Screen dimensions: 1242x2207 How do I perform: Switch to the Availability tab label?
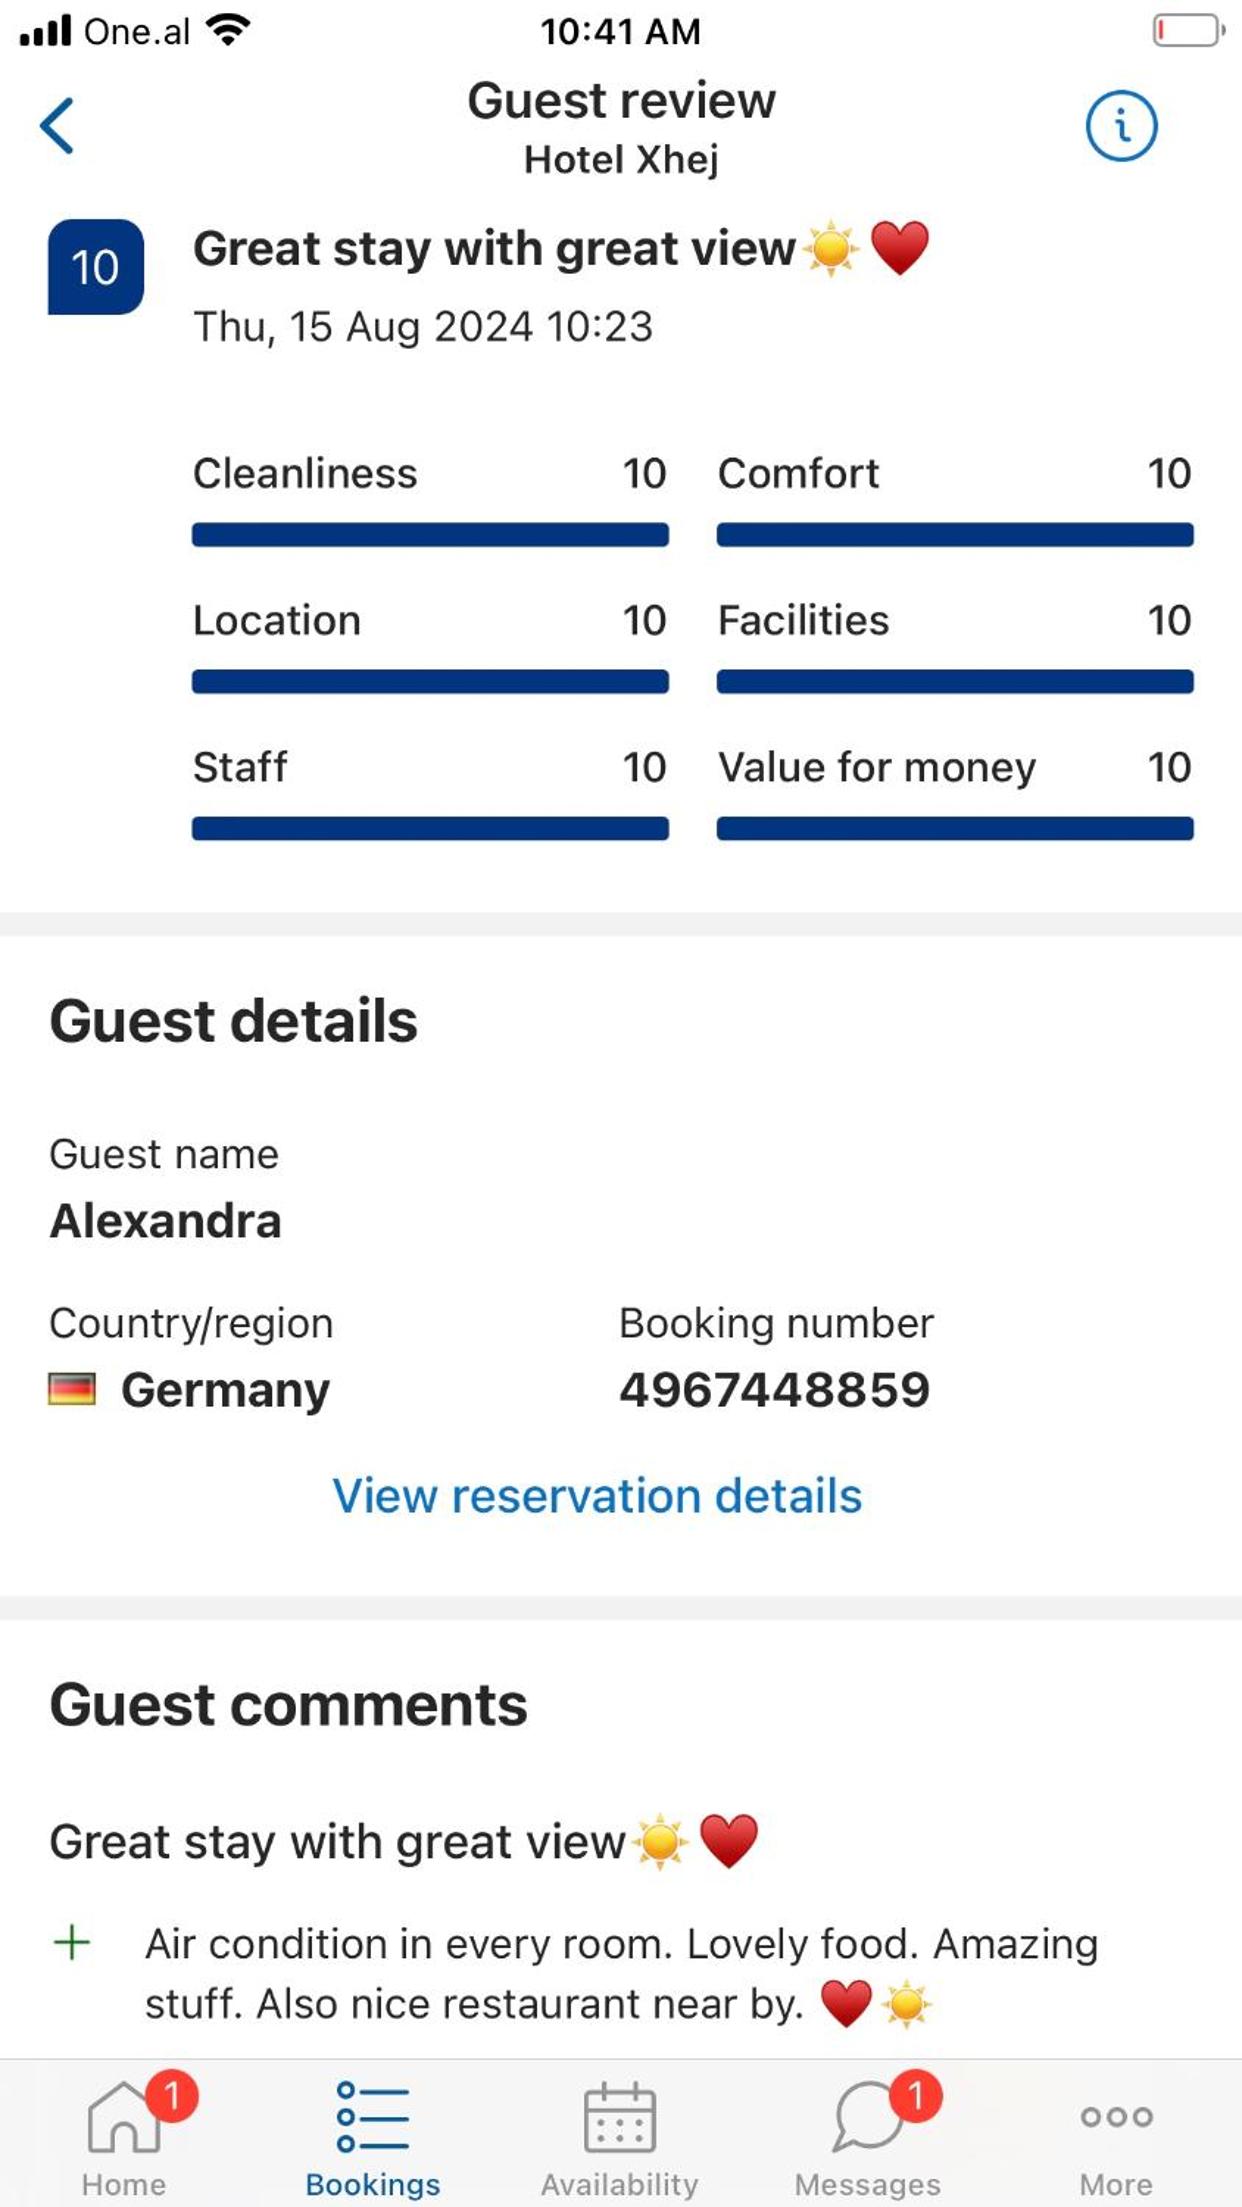pyautogui.click(x=620, y=2184)
